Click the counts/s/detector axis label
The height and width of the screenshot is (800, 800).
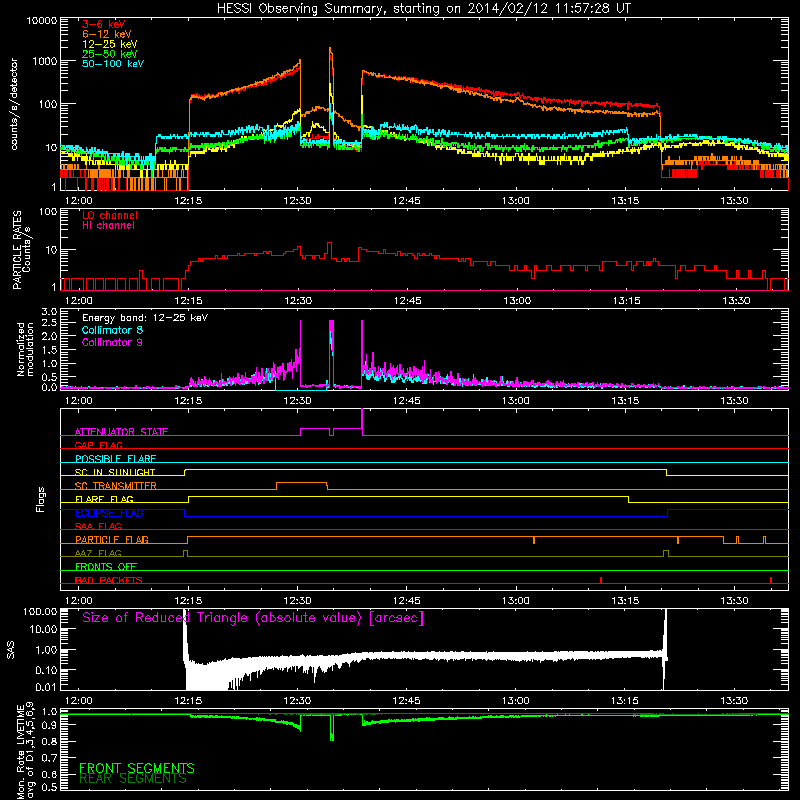coord(14,104)
